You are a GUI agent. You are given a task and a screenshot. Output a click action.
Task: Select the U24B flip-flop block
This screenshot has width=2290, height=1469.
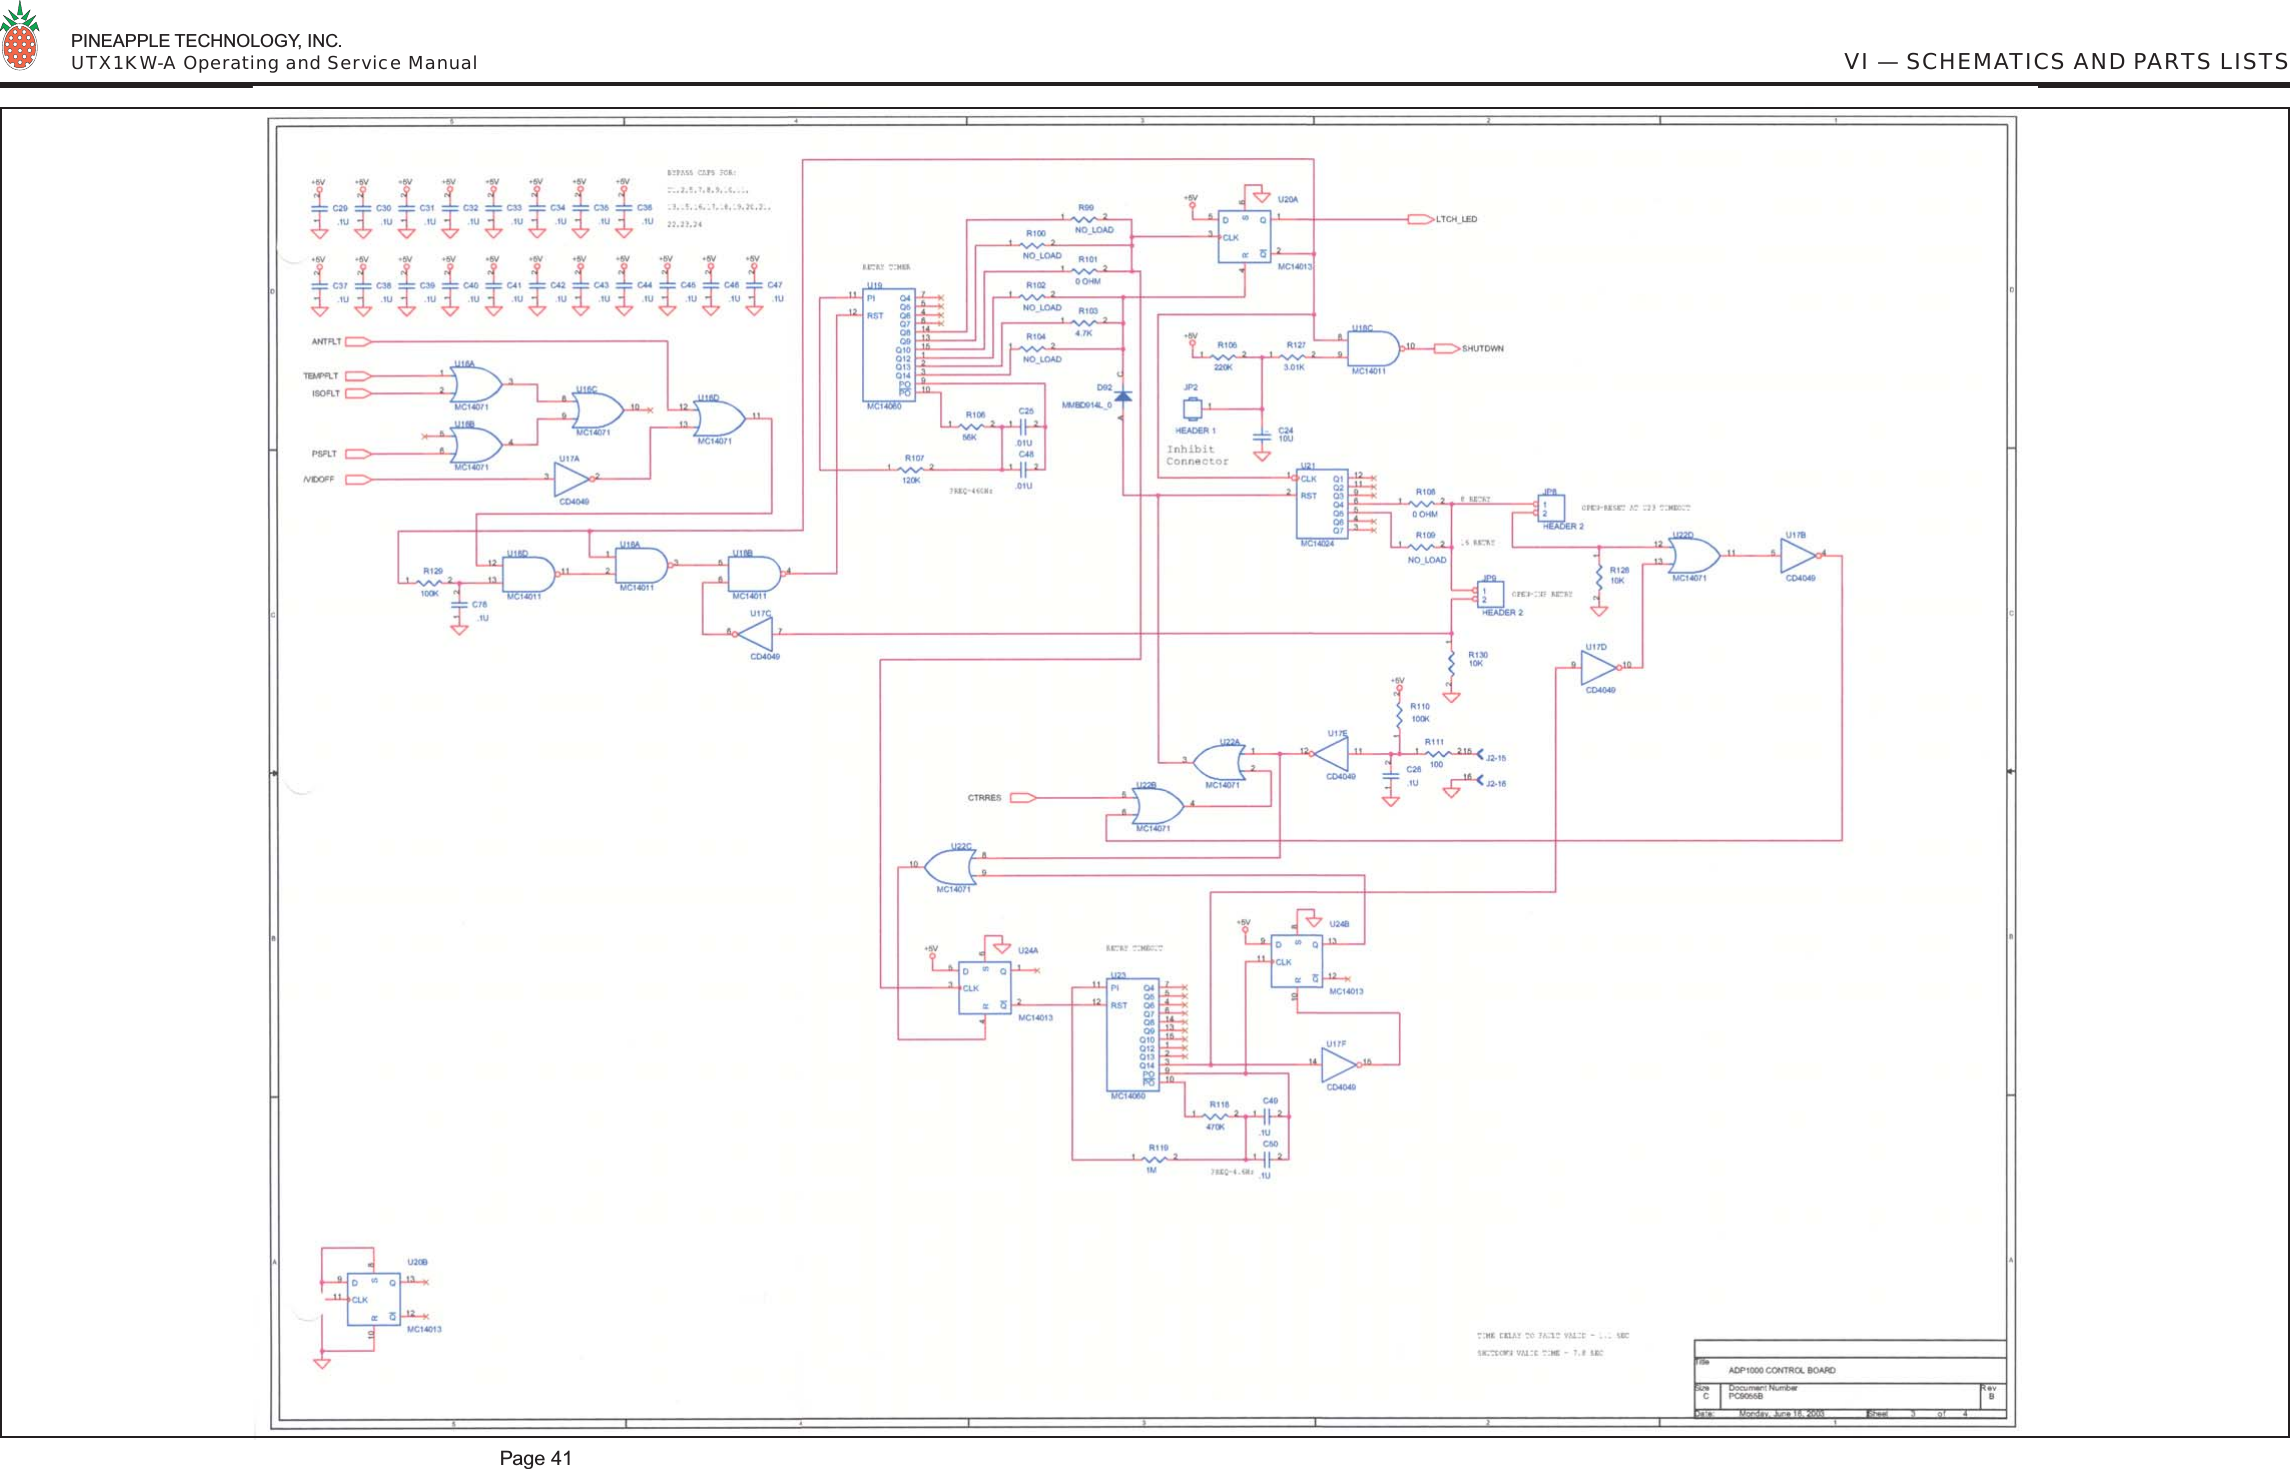pyautogui.click(x=1297, y=962)
